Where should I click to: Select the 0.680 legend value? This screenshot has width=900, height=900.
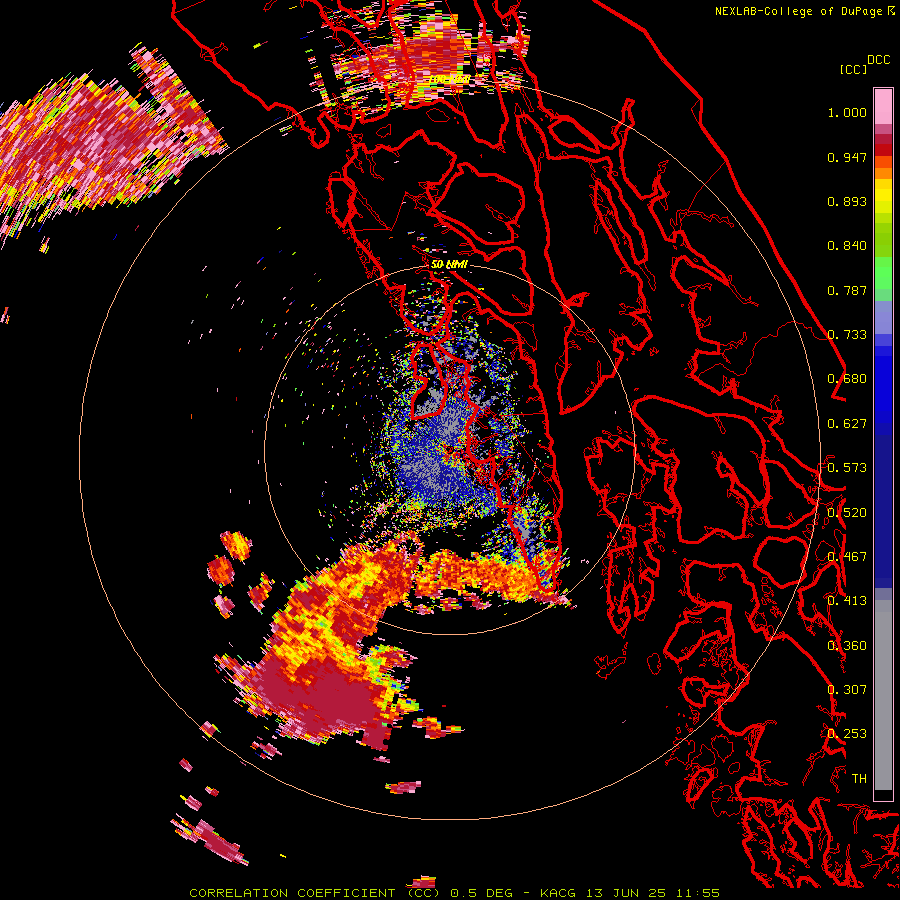[x=847, y=379]
